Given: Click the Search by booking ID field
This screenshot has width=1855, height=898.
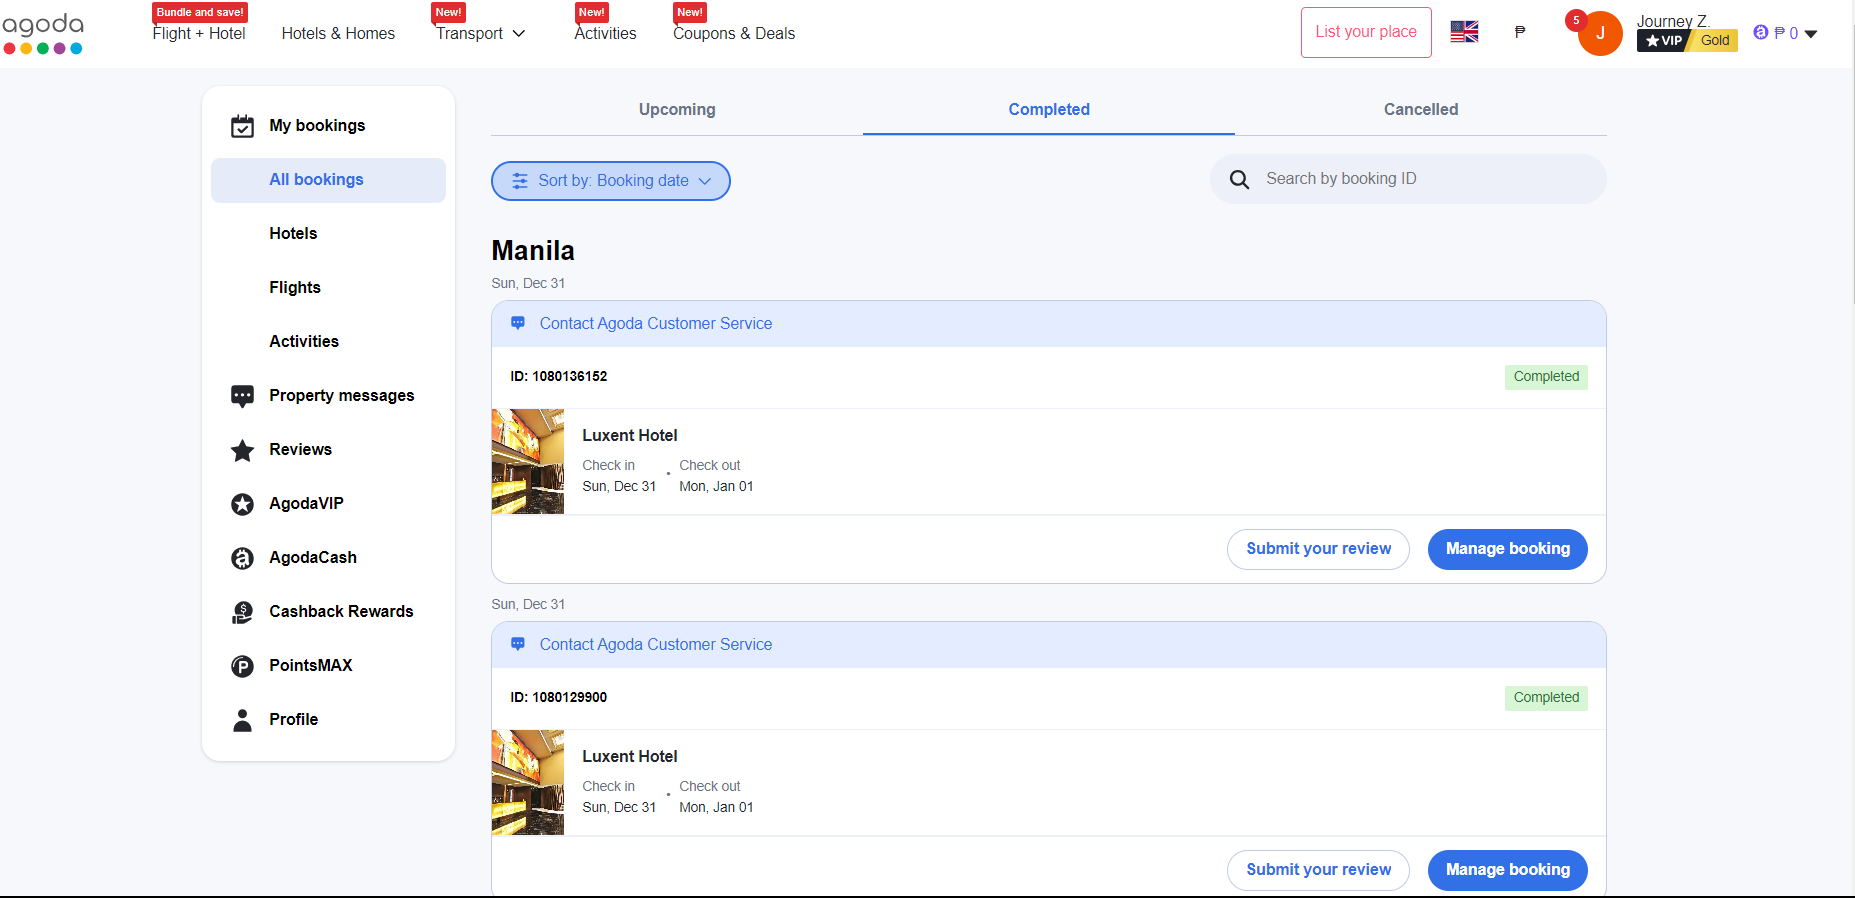Looking at the screenshot, I should (x=1408, y=179).
